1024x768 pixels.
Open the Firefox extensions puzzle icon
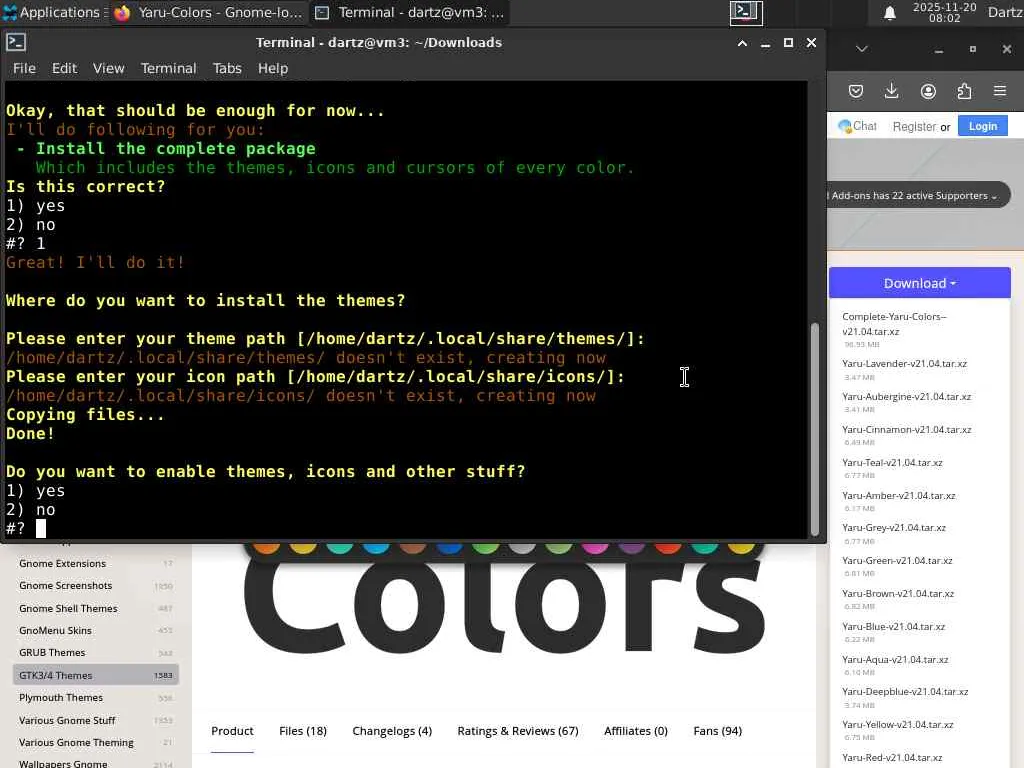(x=964, y=91)
